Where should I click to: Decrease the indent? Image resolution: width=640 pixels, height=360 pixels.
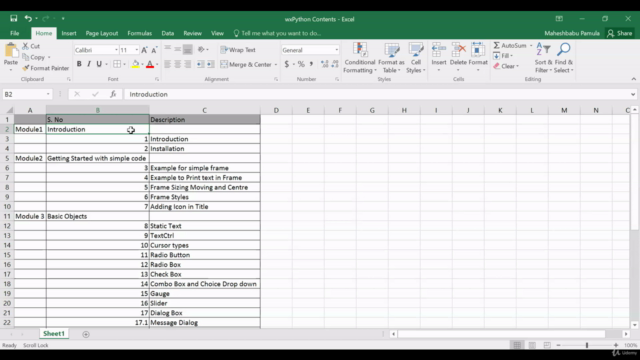coord(200,64)
